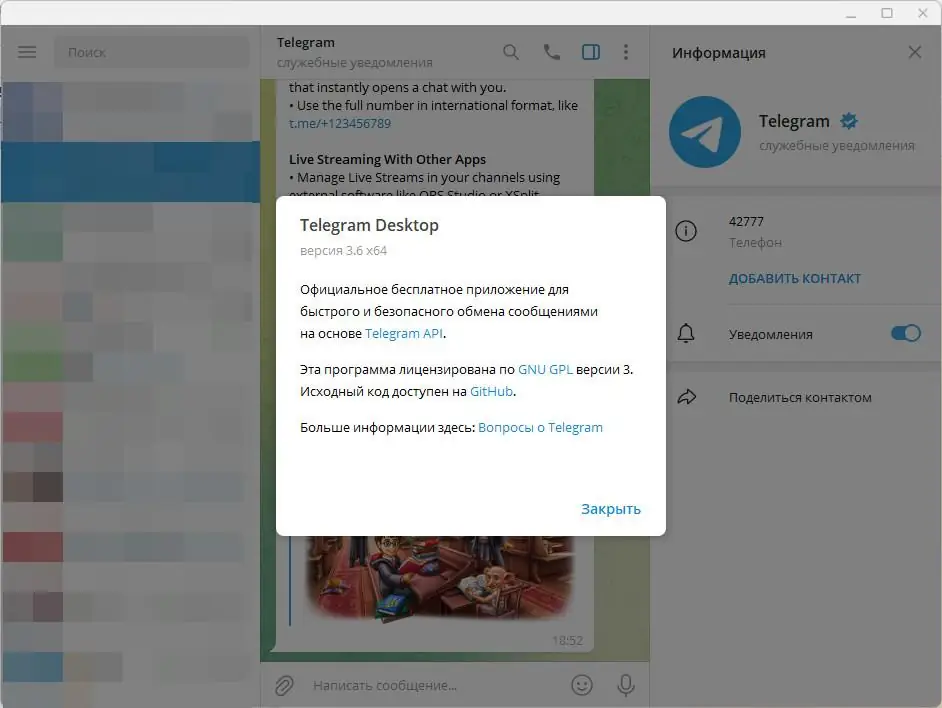Start a call with the phone icon
This screenshot has height=708, width=942.
(551, 51)
